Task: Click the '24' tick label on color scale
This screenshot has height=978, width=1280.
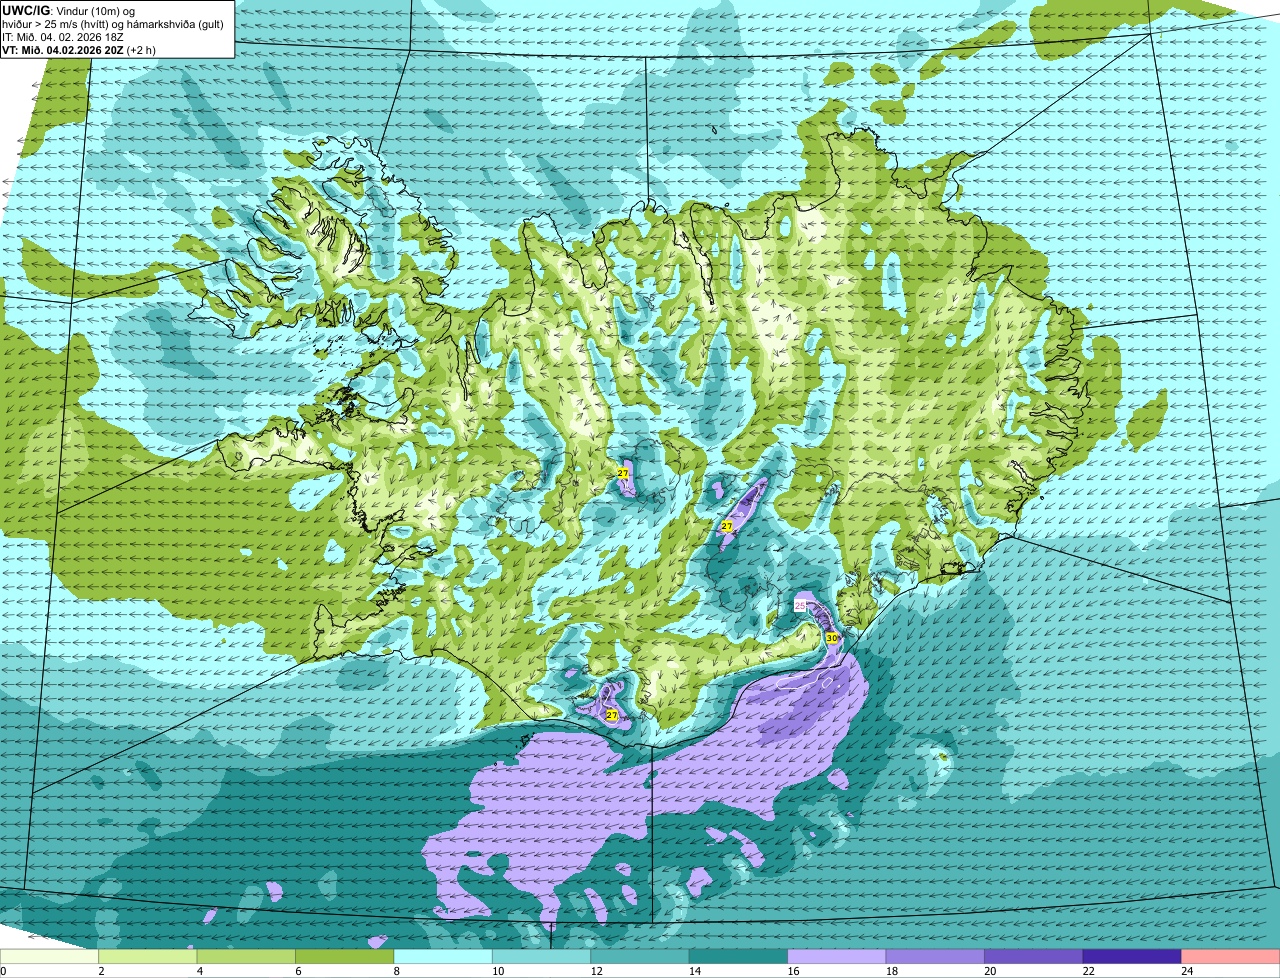Action: tap(1186, 971)
